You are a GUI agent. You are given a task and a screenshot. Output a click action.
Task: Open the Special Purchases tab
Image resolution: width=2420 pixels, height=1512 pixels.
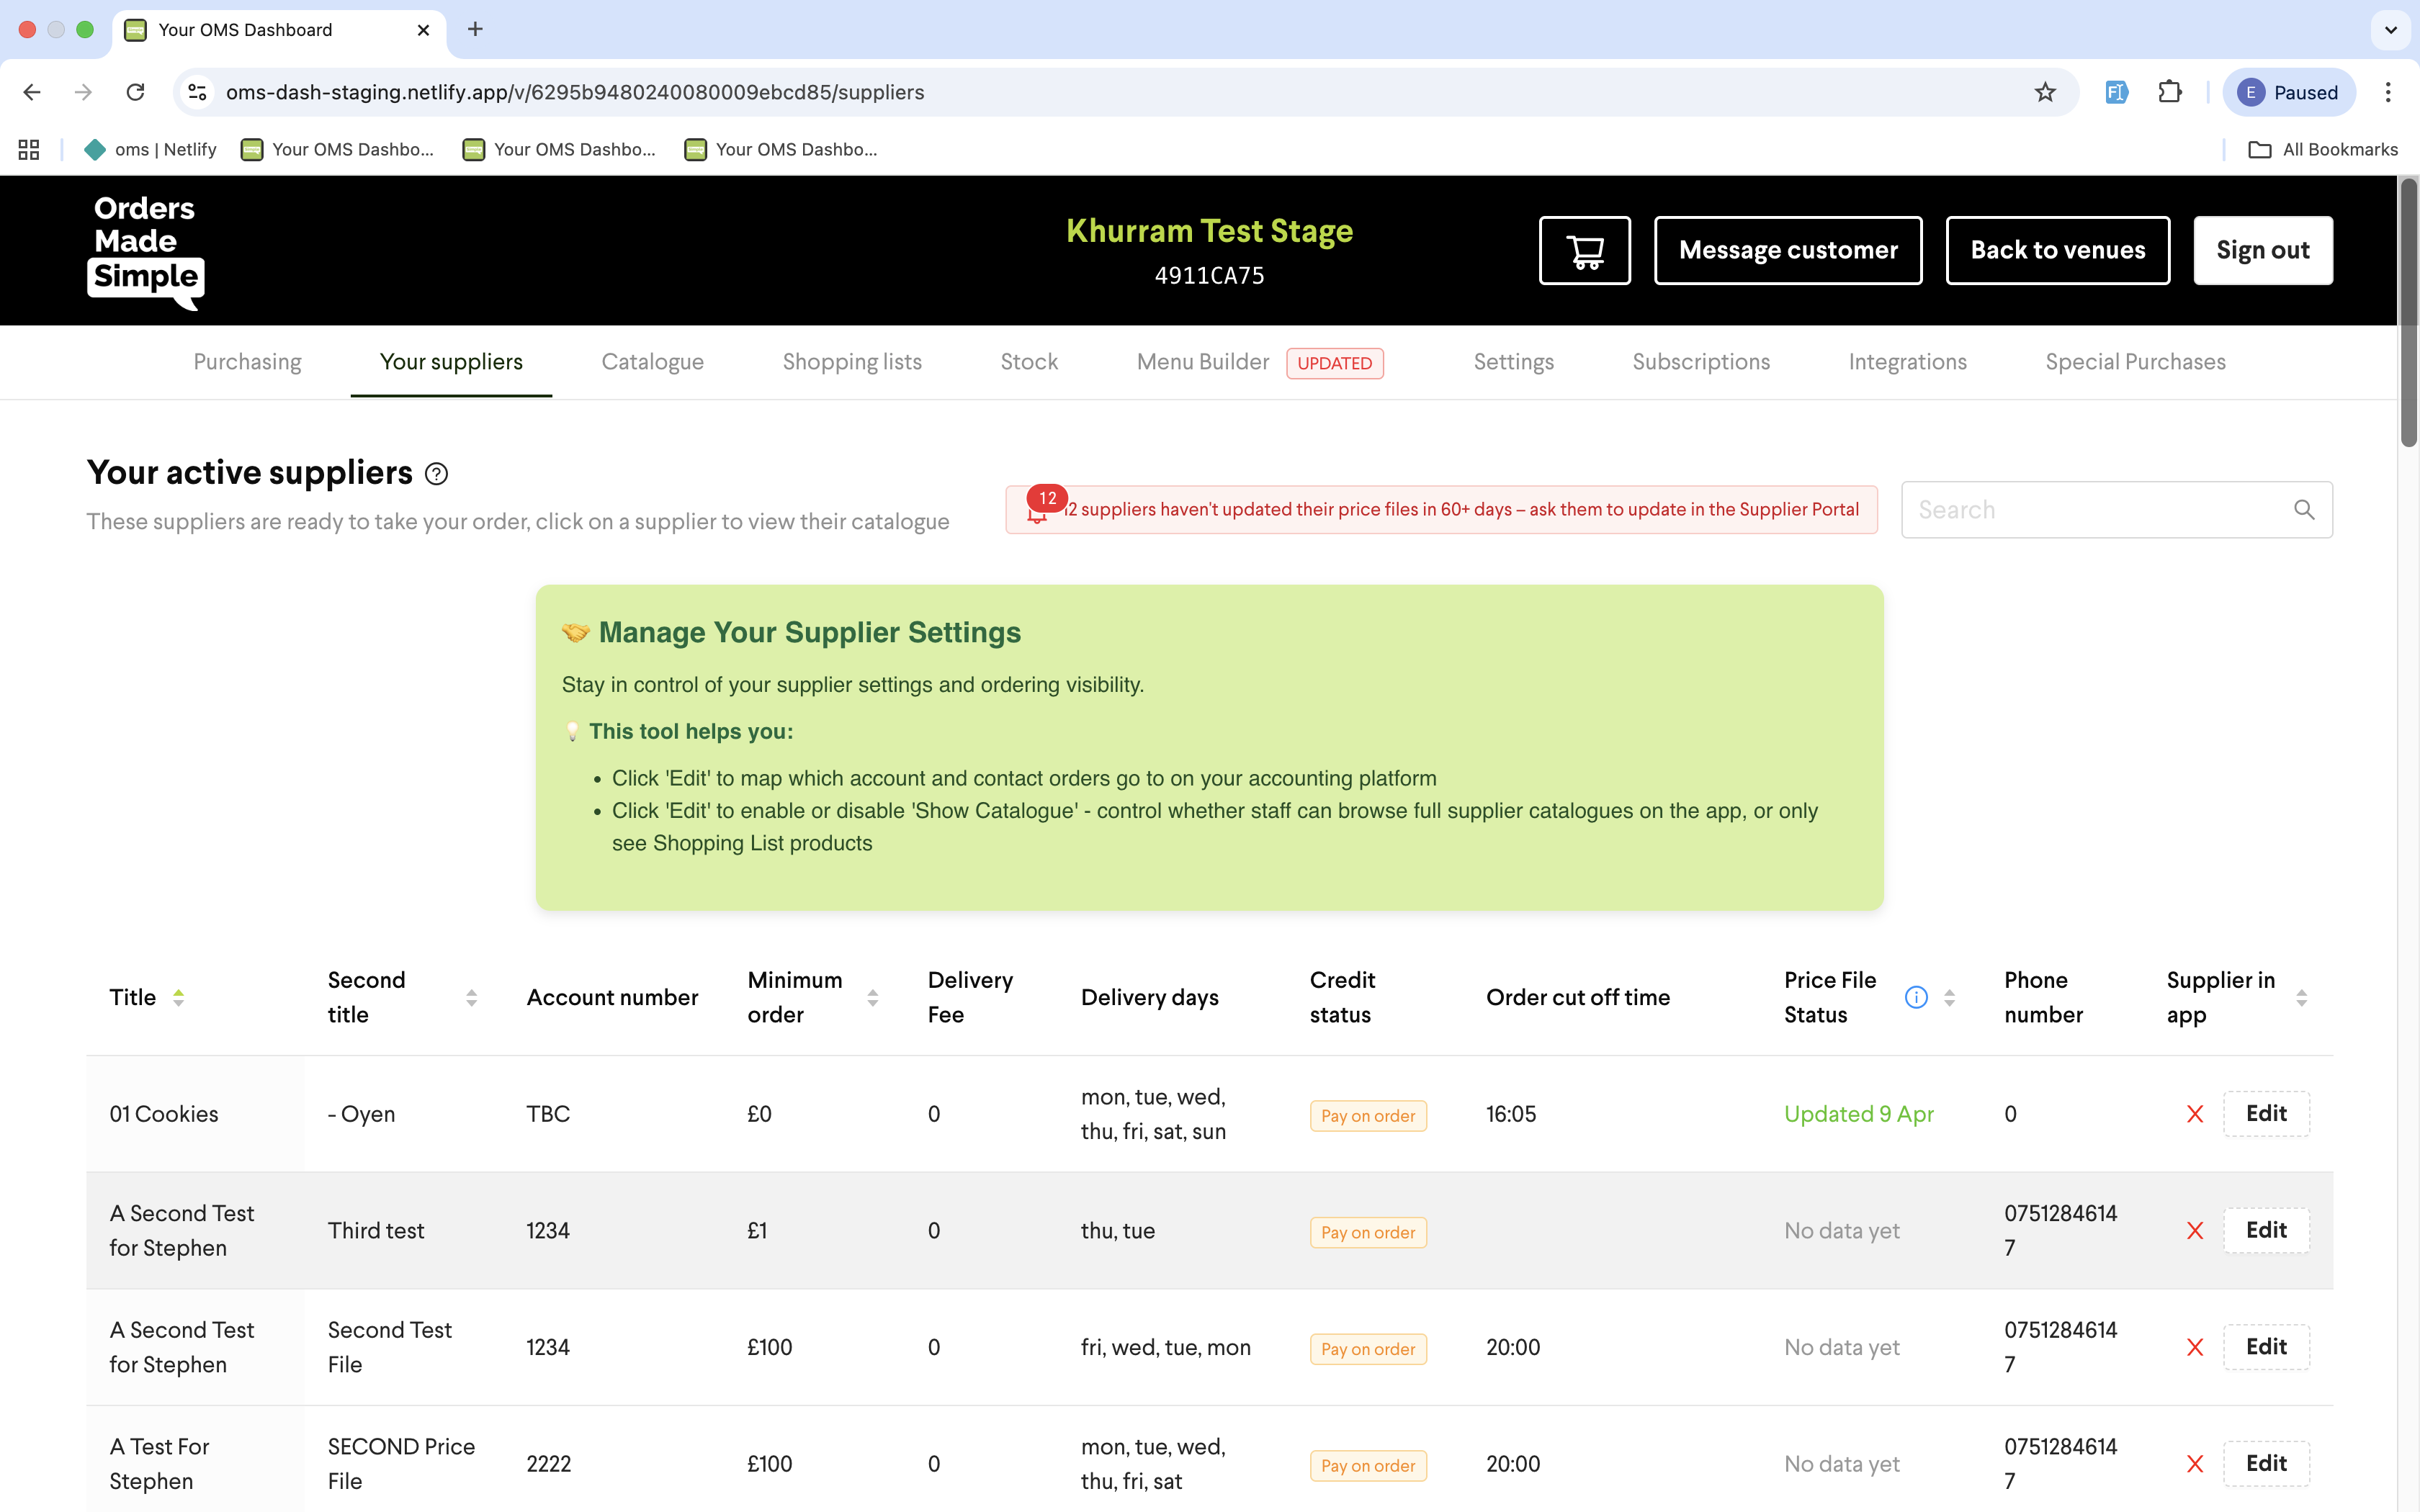point(2135,362)
